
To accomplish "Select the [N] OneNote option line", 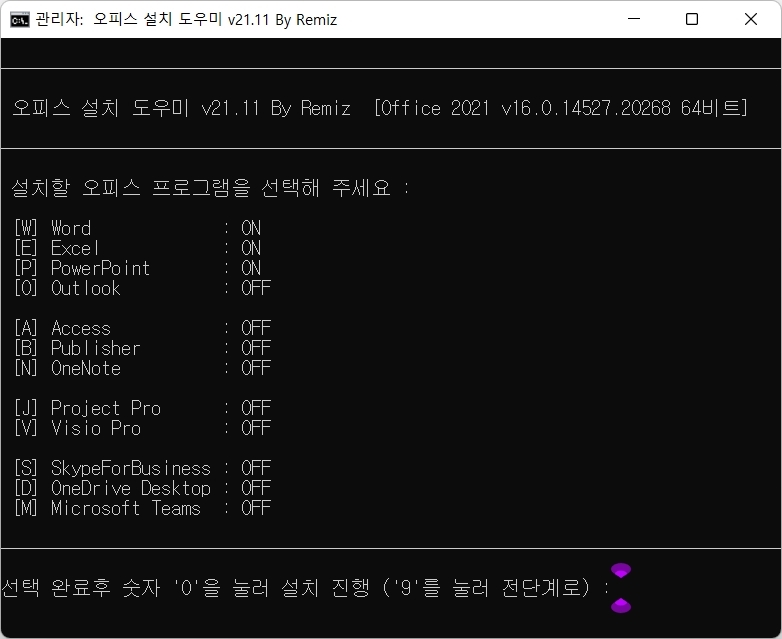I will 142,368.
